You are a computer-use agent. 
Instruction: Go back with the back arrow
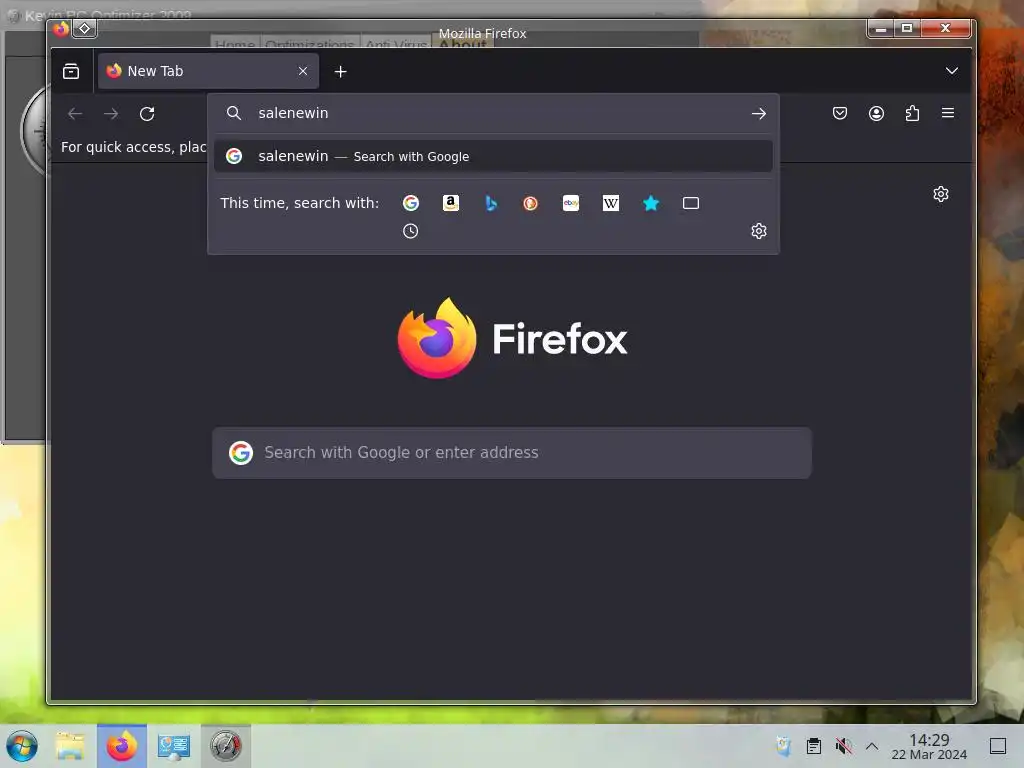pos(75,114)
